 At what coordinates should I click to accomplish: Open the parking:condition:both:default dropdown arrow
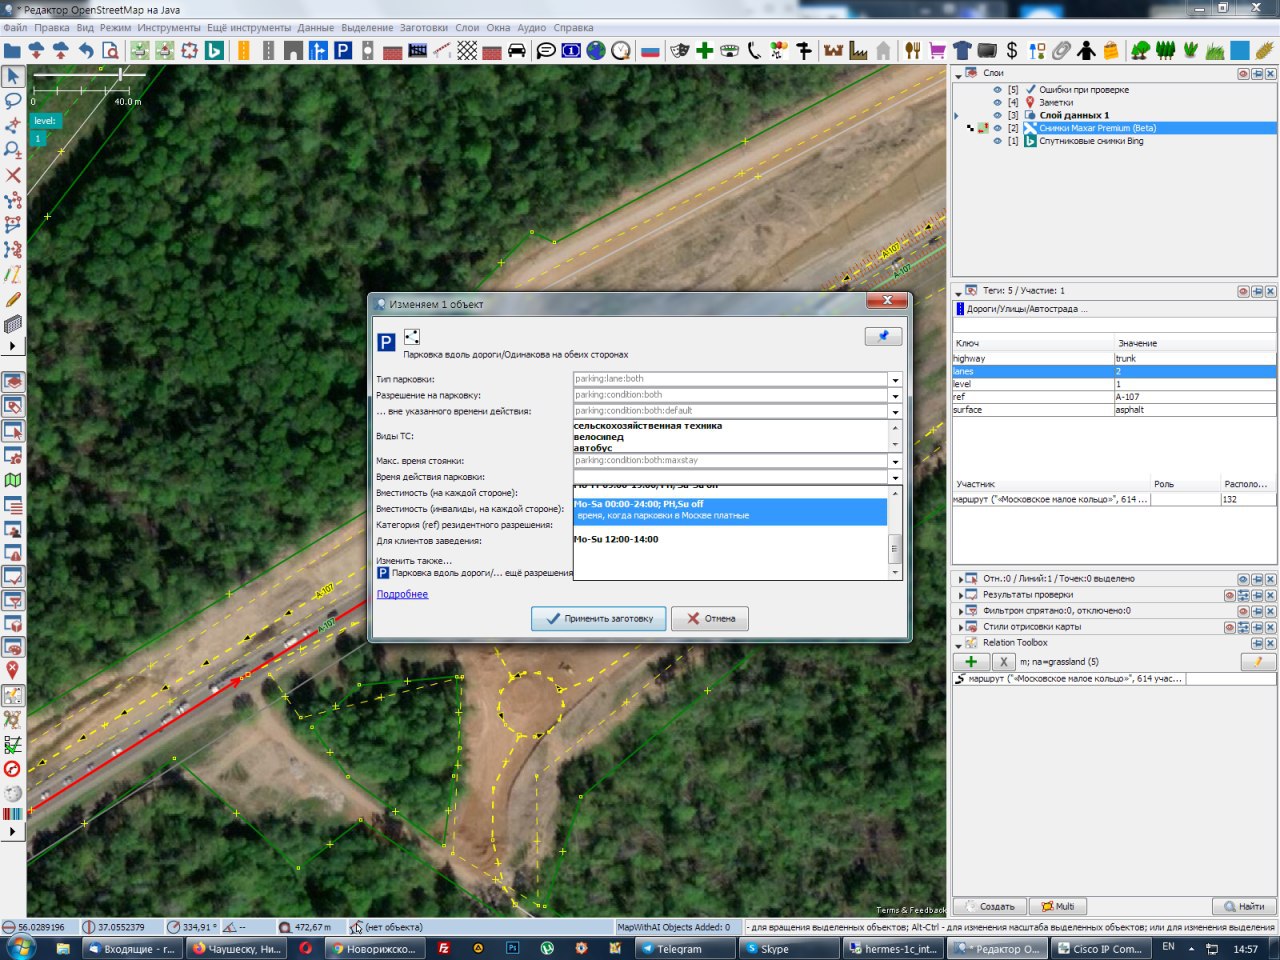click(x=895, y=411)
